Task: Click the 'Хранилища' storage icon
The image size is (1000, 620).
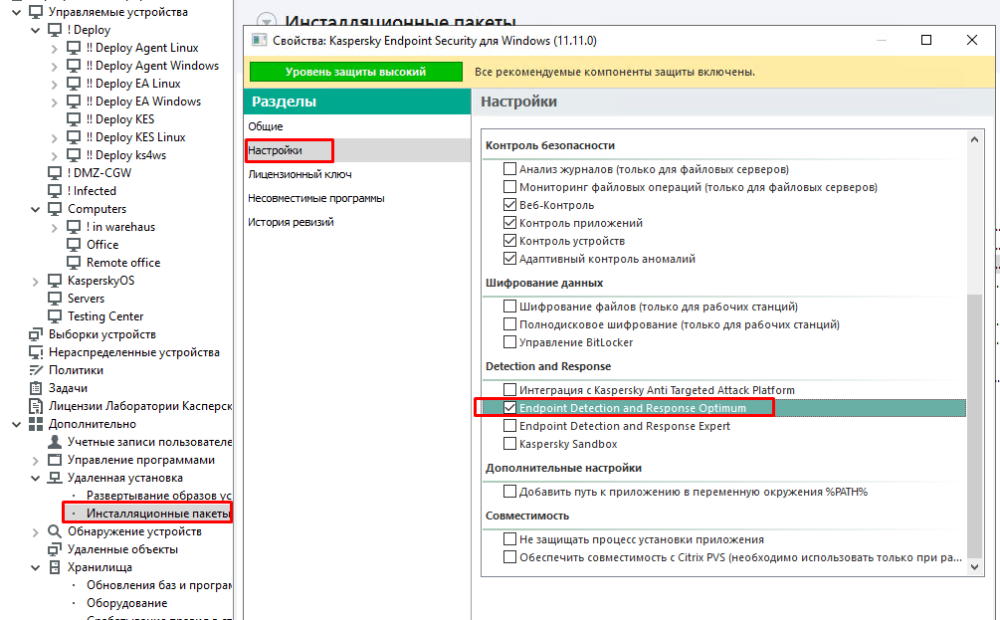Action: click(55, 567)
